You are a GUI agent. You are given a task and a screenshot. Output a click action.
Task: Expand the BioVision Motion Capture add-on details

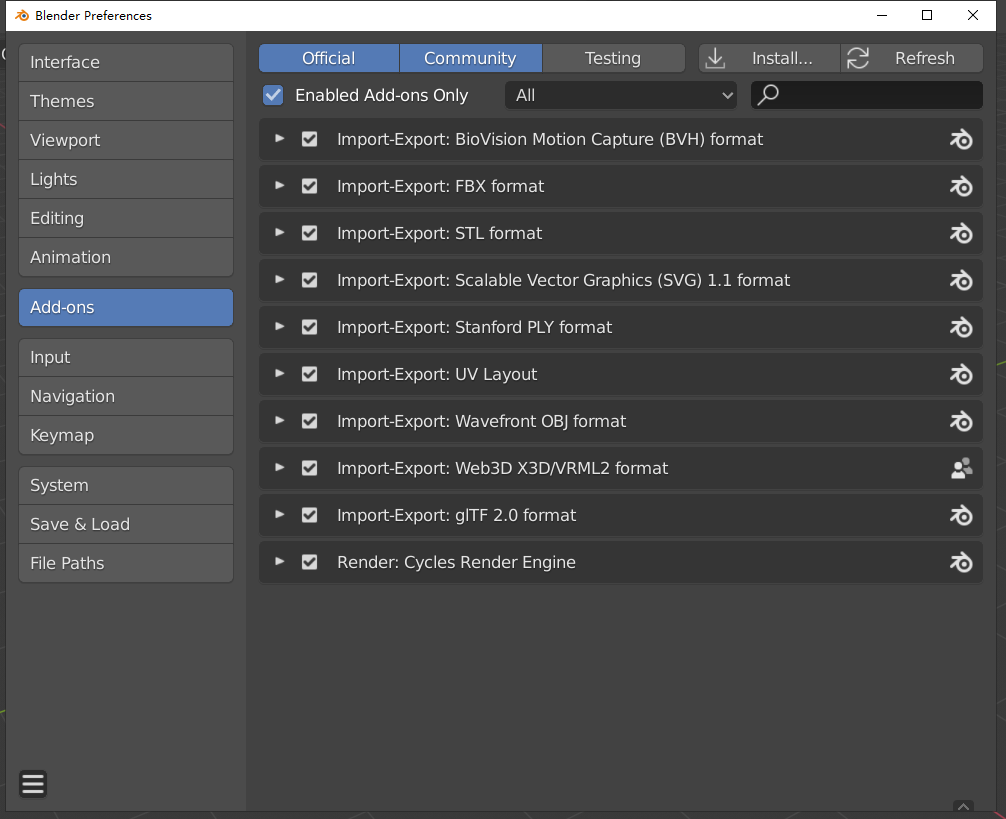click(280, 139)
